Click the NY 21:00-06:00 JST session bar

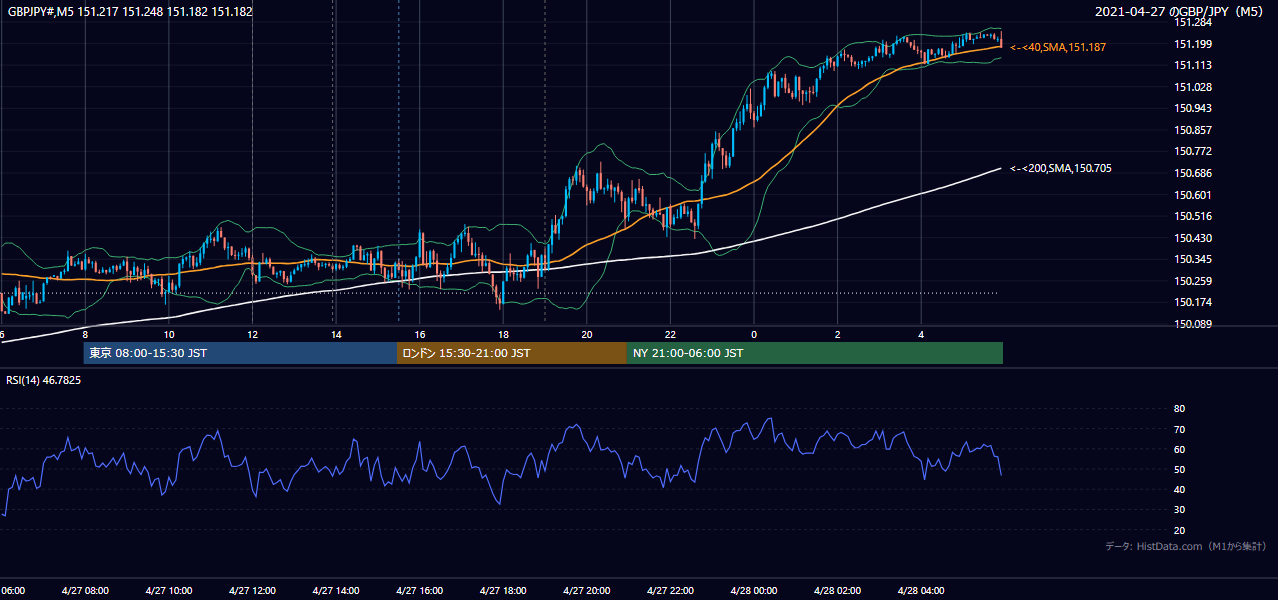point(815,353)
